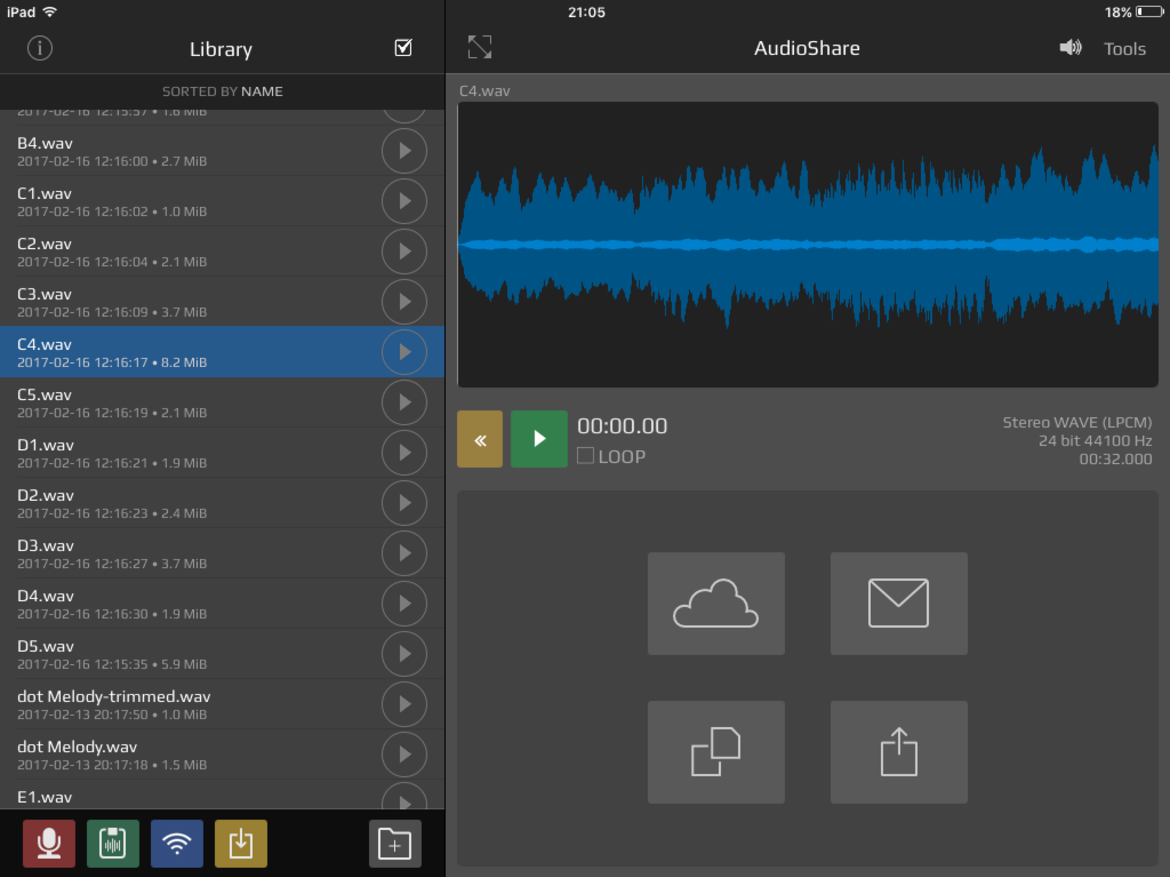Create a new folder with the plus folder icon
Screen dimensions: 1170x877
point(395,843)
